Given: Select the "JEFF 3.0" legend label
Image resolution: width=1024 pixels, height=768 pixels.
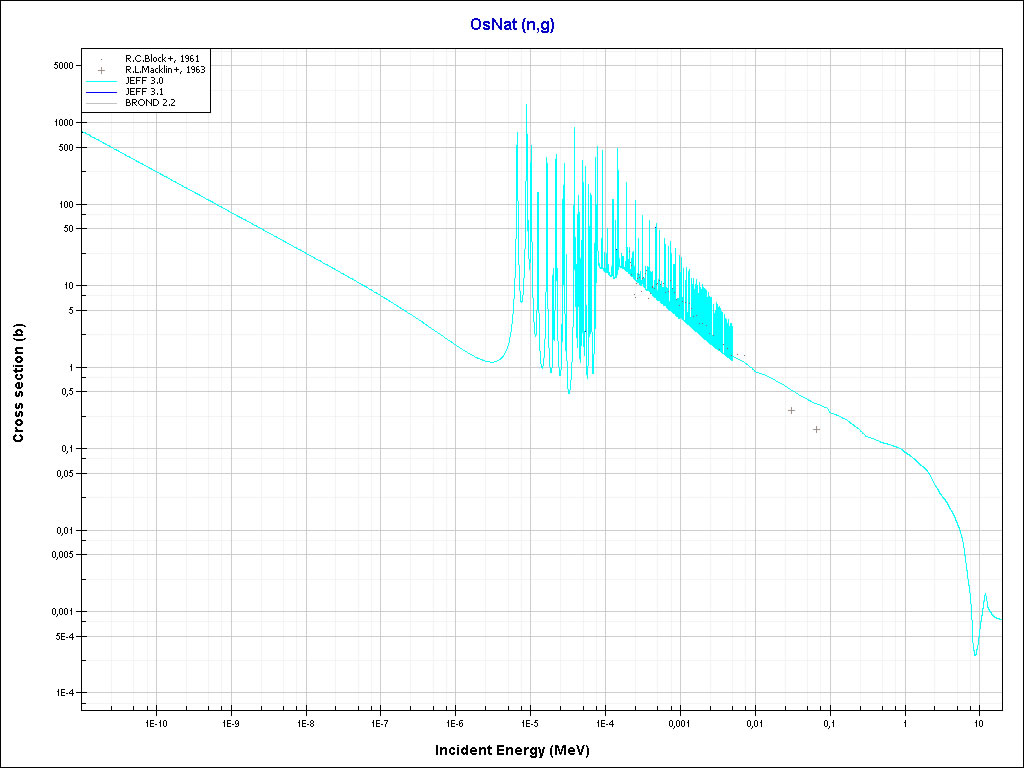Looking at the screenshot, I should (x=144, y=81).
